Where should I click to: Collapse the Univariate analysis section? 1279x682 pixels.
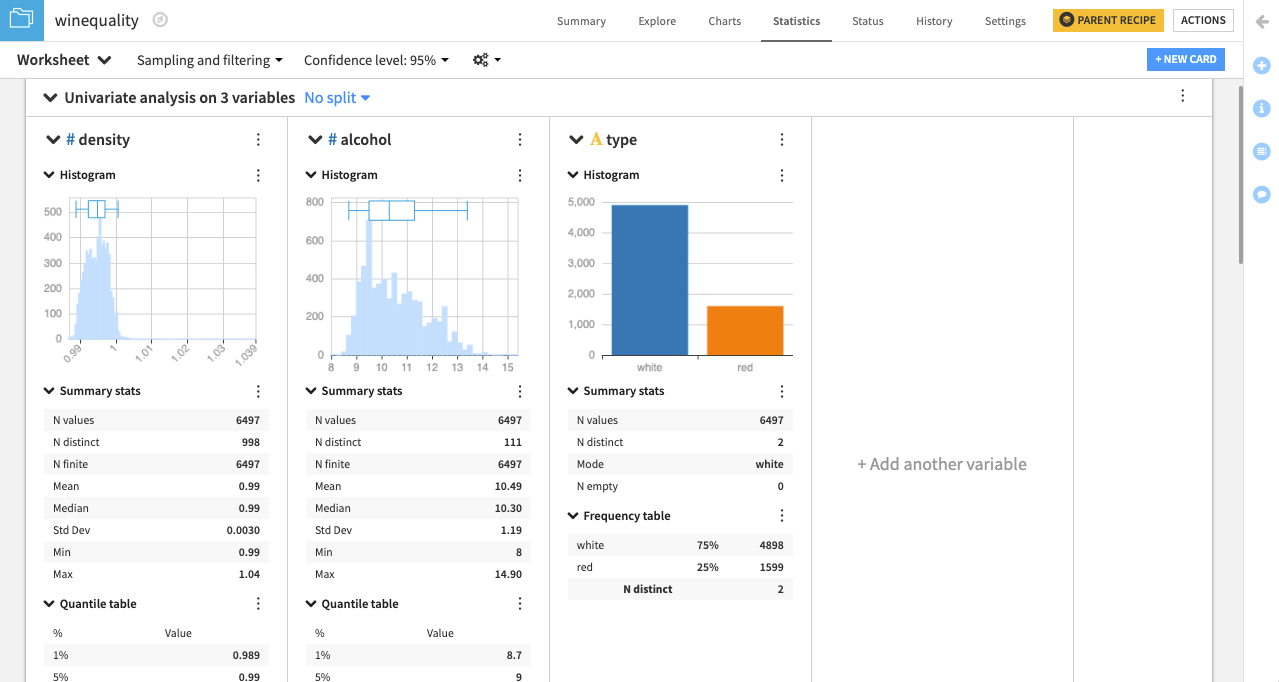(x=50, y=98)
